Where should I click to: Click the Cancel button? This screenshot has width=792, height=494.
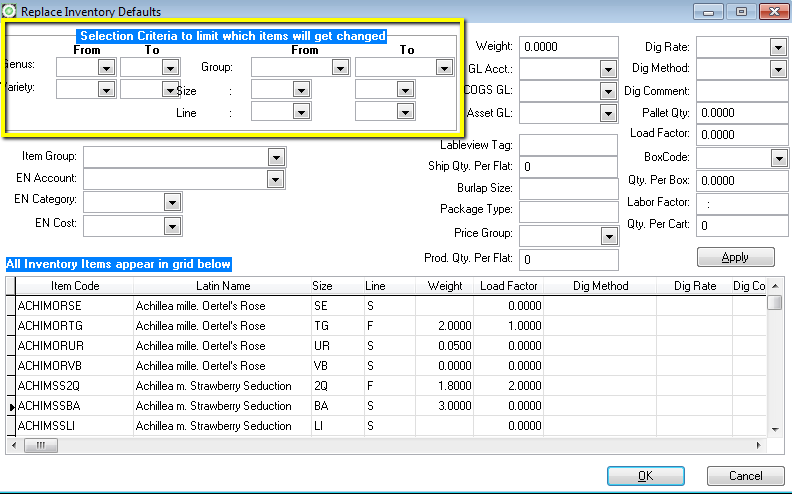tap(745, 476)
